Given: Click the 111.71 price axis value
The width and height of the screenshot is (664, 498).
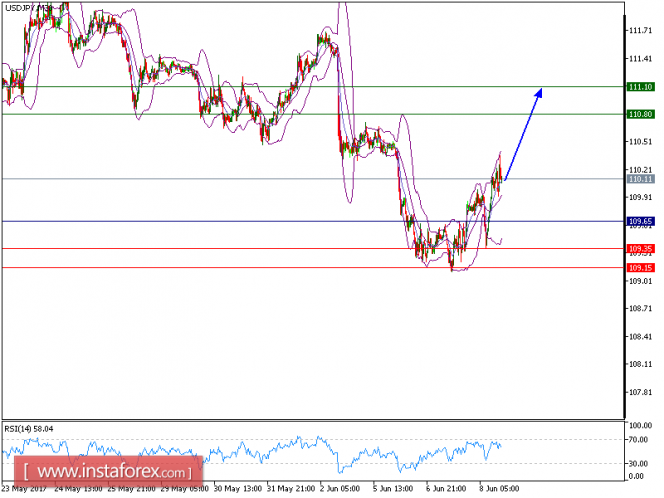Looking at the screenshot, I should (x=640, y=30).
